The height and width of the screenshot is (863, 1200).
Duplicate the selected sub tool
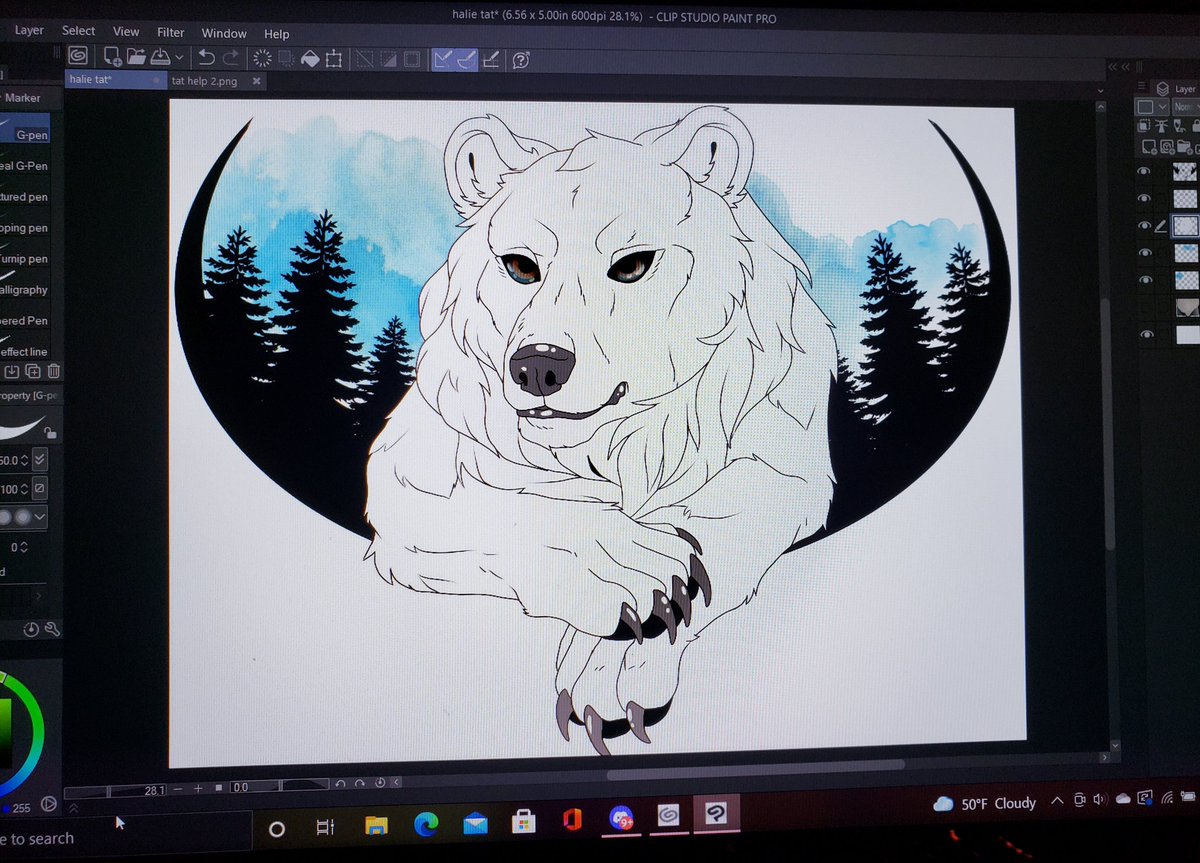pyautogui.click(x=33, y=372)
